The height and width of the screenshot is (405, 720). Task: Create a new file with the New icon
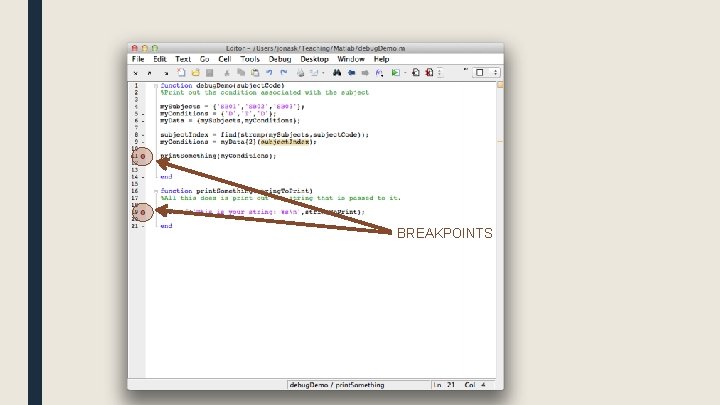coord(181,73)
